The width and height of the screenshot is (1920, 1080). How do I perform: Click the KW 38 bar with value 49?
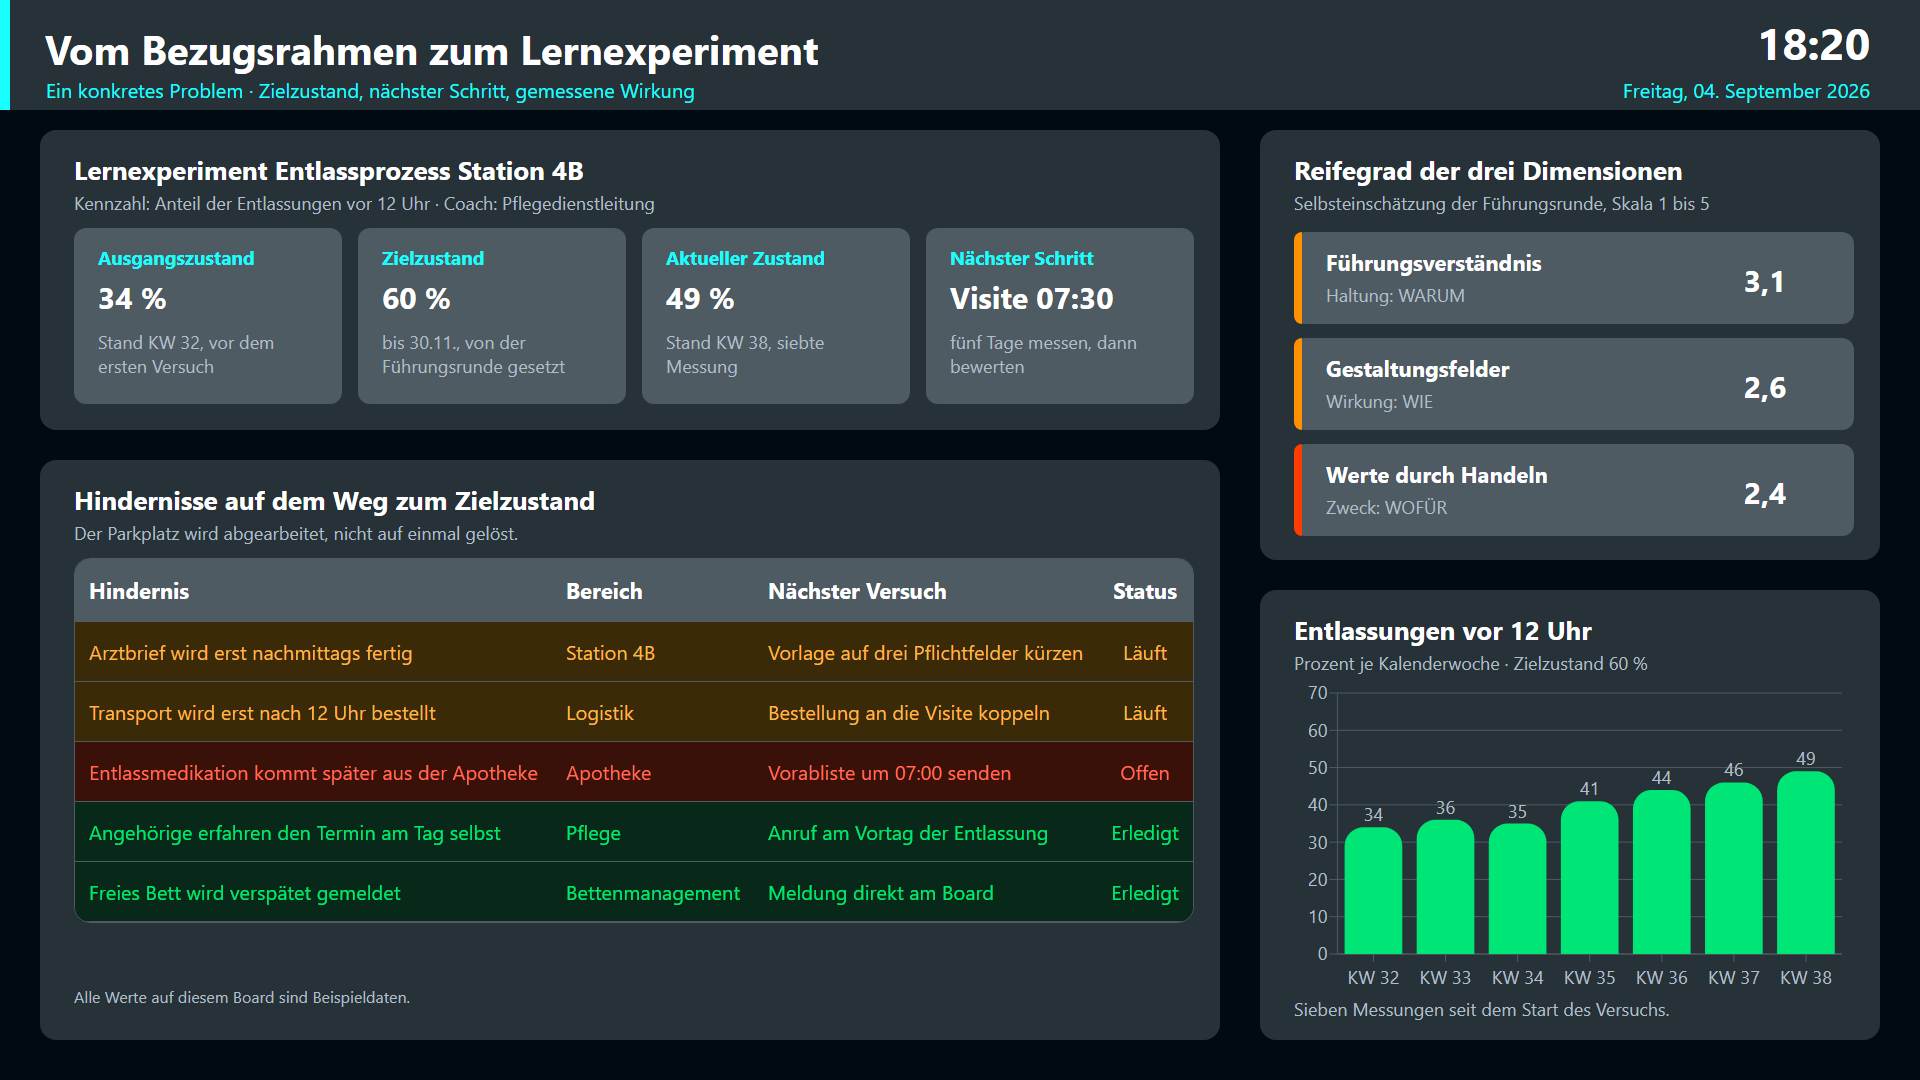pyautogui.click(x=1805, y=862)
